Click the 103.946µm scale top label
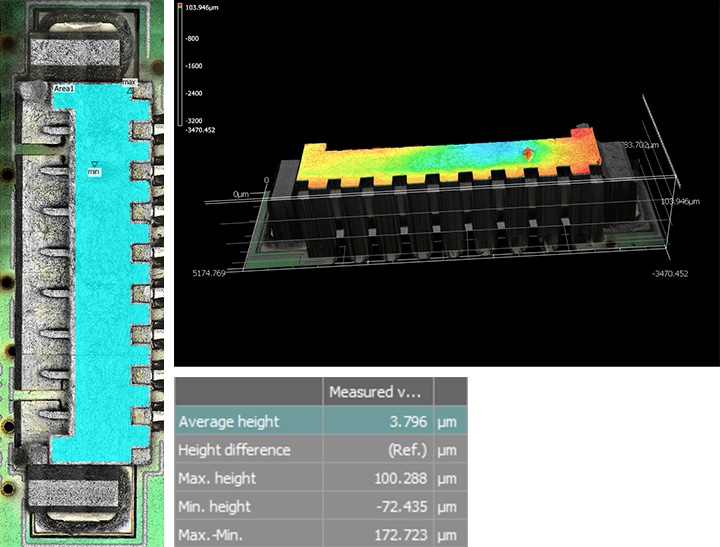Screen dimensions: 720x547 coord(203,7)
